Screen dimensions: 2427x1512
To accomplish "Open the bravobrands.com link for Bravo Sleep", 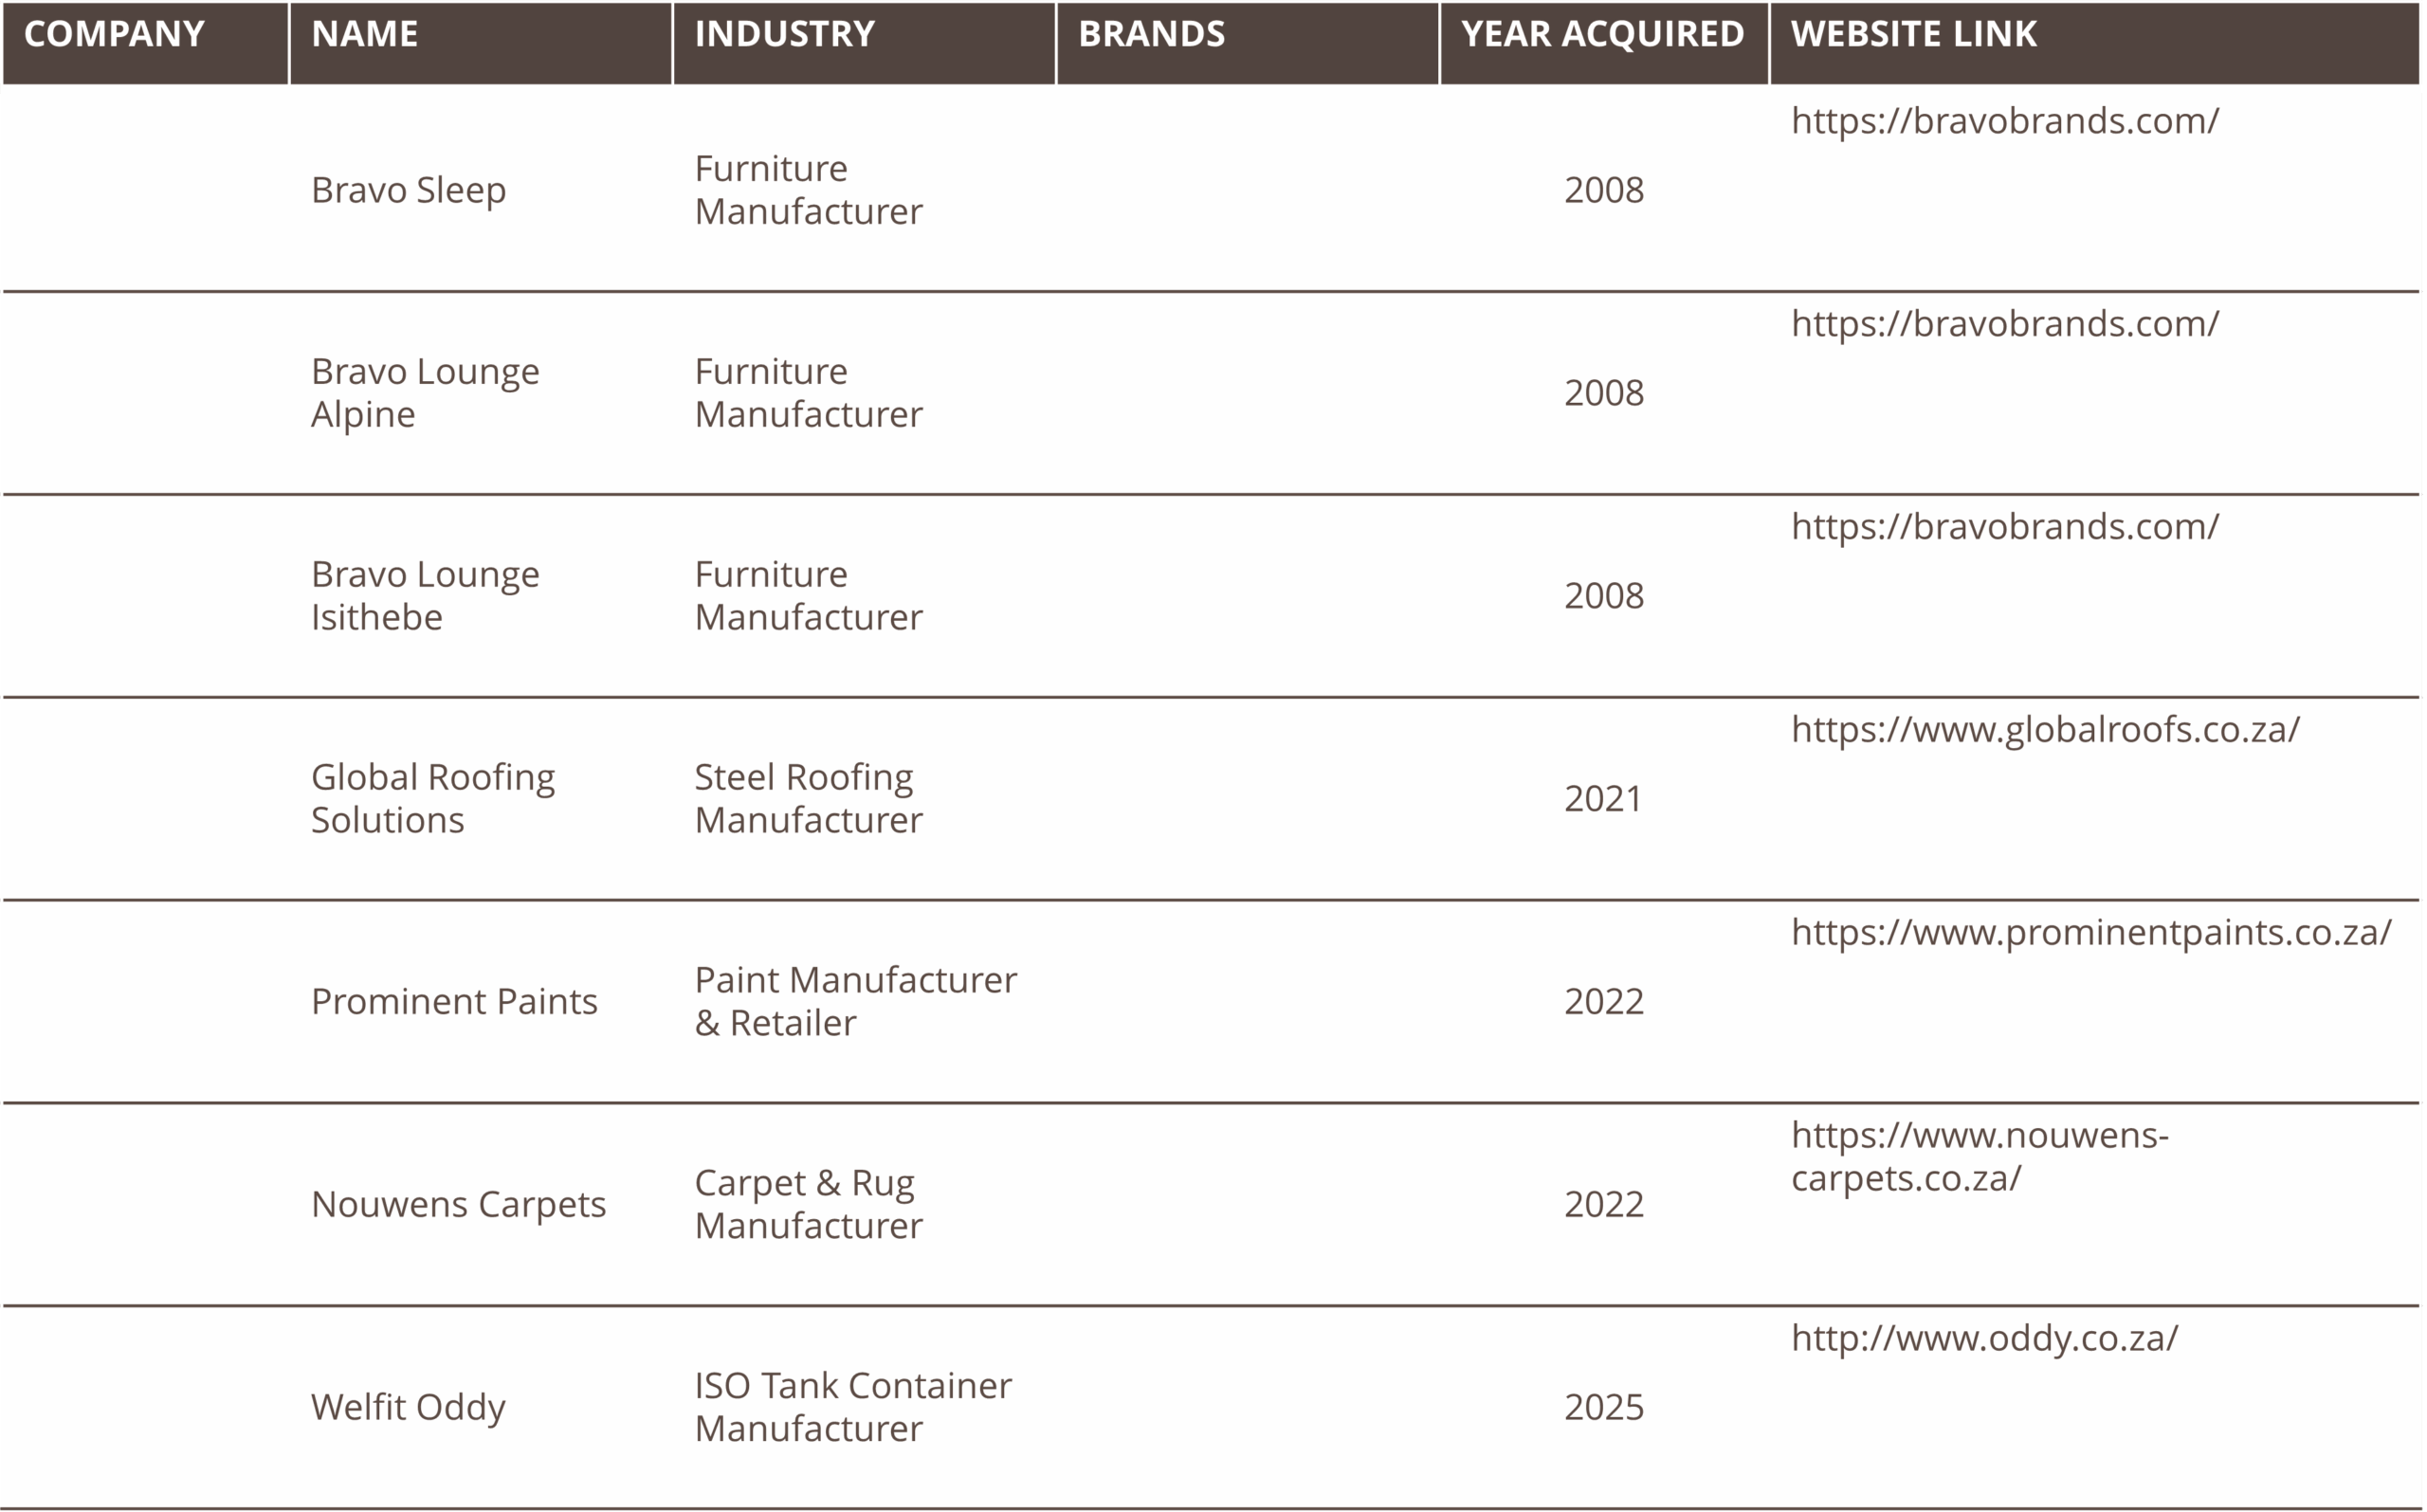I will [x=2004, y=121].
